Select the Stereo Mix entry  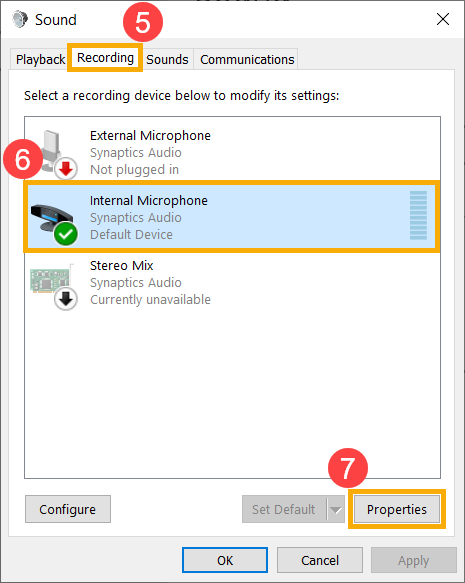[x=232, y=283]
